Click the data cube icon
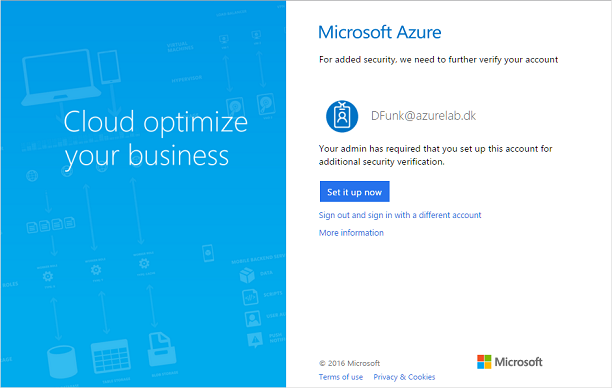Image resolution: width=612 pixels, height=388 pixels. point(247,275)
